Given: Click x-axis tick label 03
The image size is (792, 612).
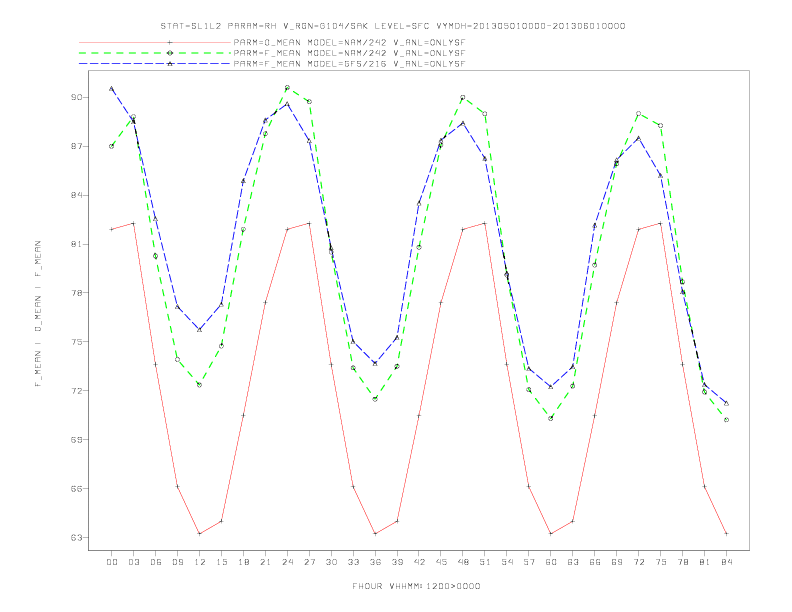Looking at the screenshot, I should [x=133, y=562].
